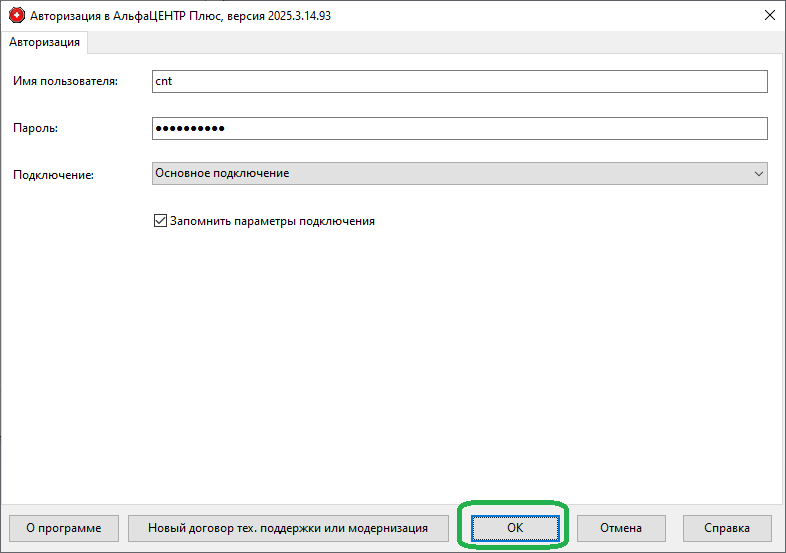Image resolution: width=786 pixels, height=553 pixels.
Task: Confirm login with the OK button
Action: (x=515, y=528)
